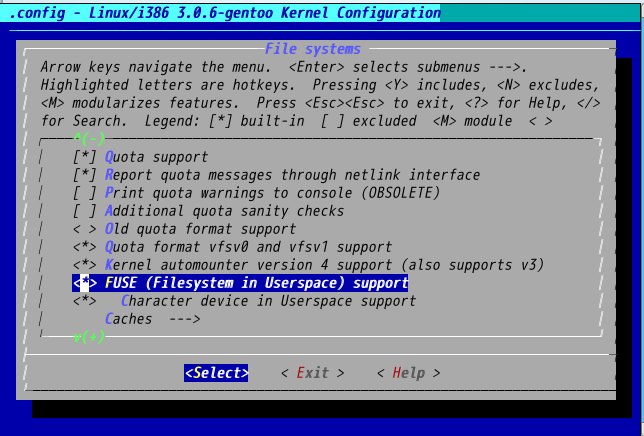The width and height of the screenshot is (644, 436).
Task: Click the scroll-down v(+) indicator
Action: pyautogui.click(x=89, y=337)
